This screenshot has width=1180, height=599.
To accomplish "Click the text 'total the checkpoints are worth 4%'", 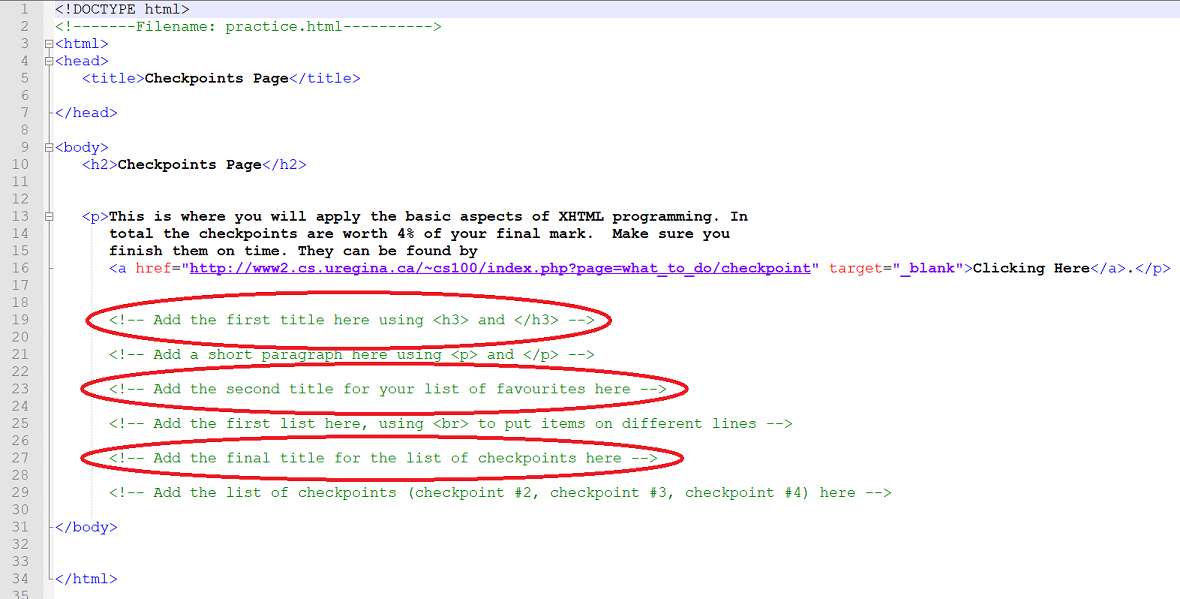I will coord(261,234).
